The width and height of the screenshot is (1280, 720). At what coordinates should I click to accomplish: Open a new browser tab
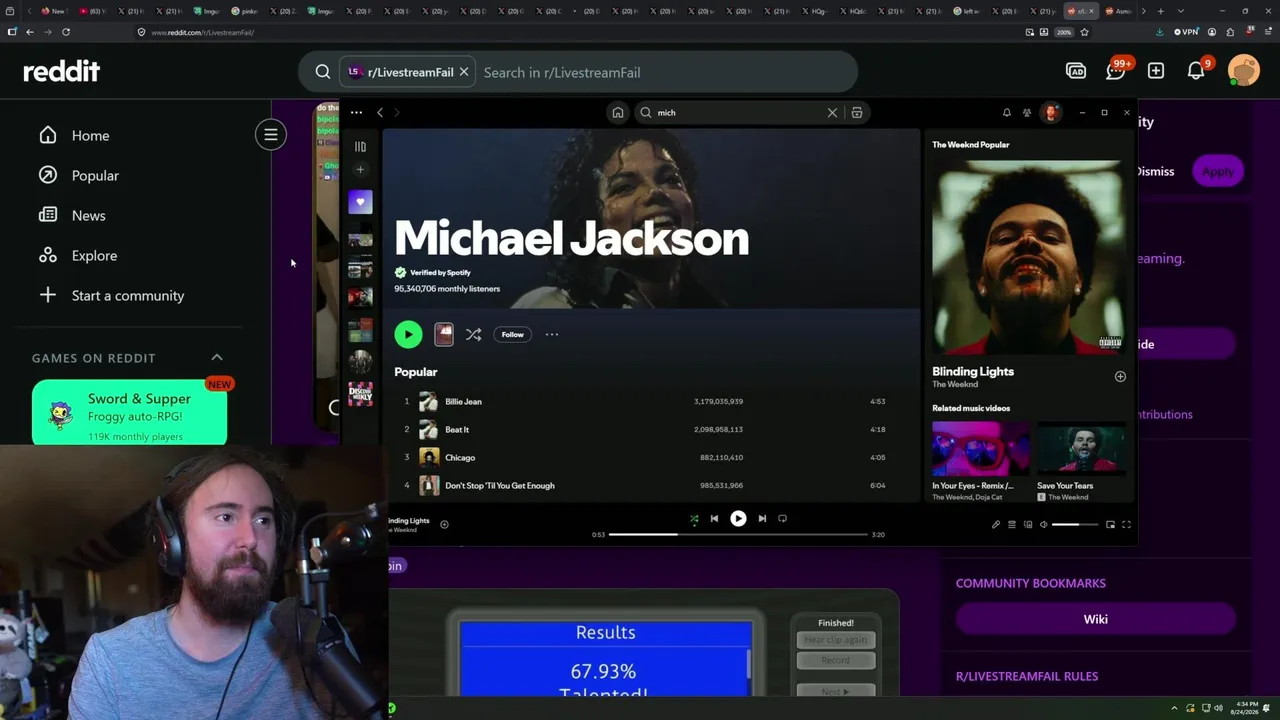click(1160, 11)
